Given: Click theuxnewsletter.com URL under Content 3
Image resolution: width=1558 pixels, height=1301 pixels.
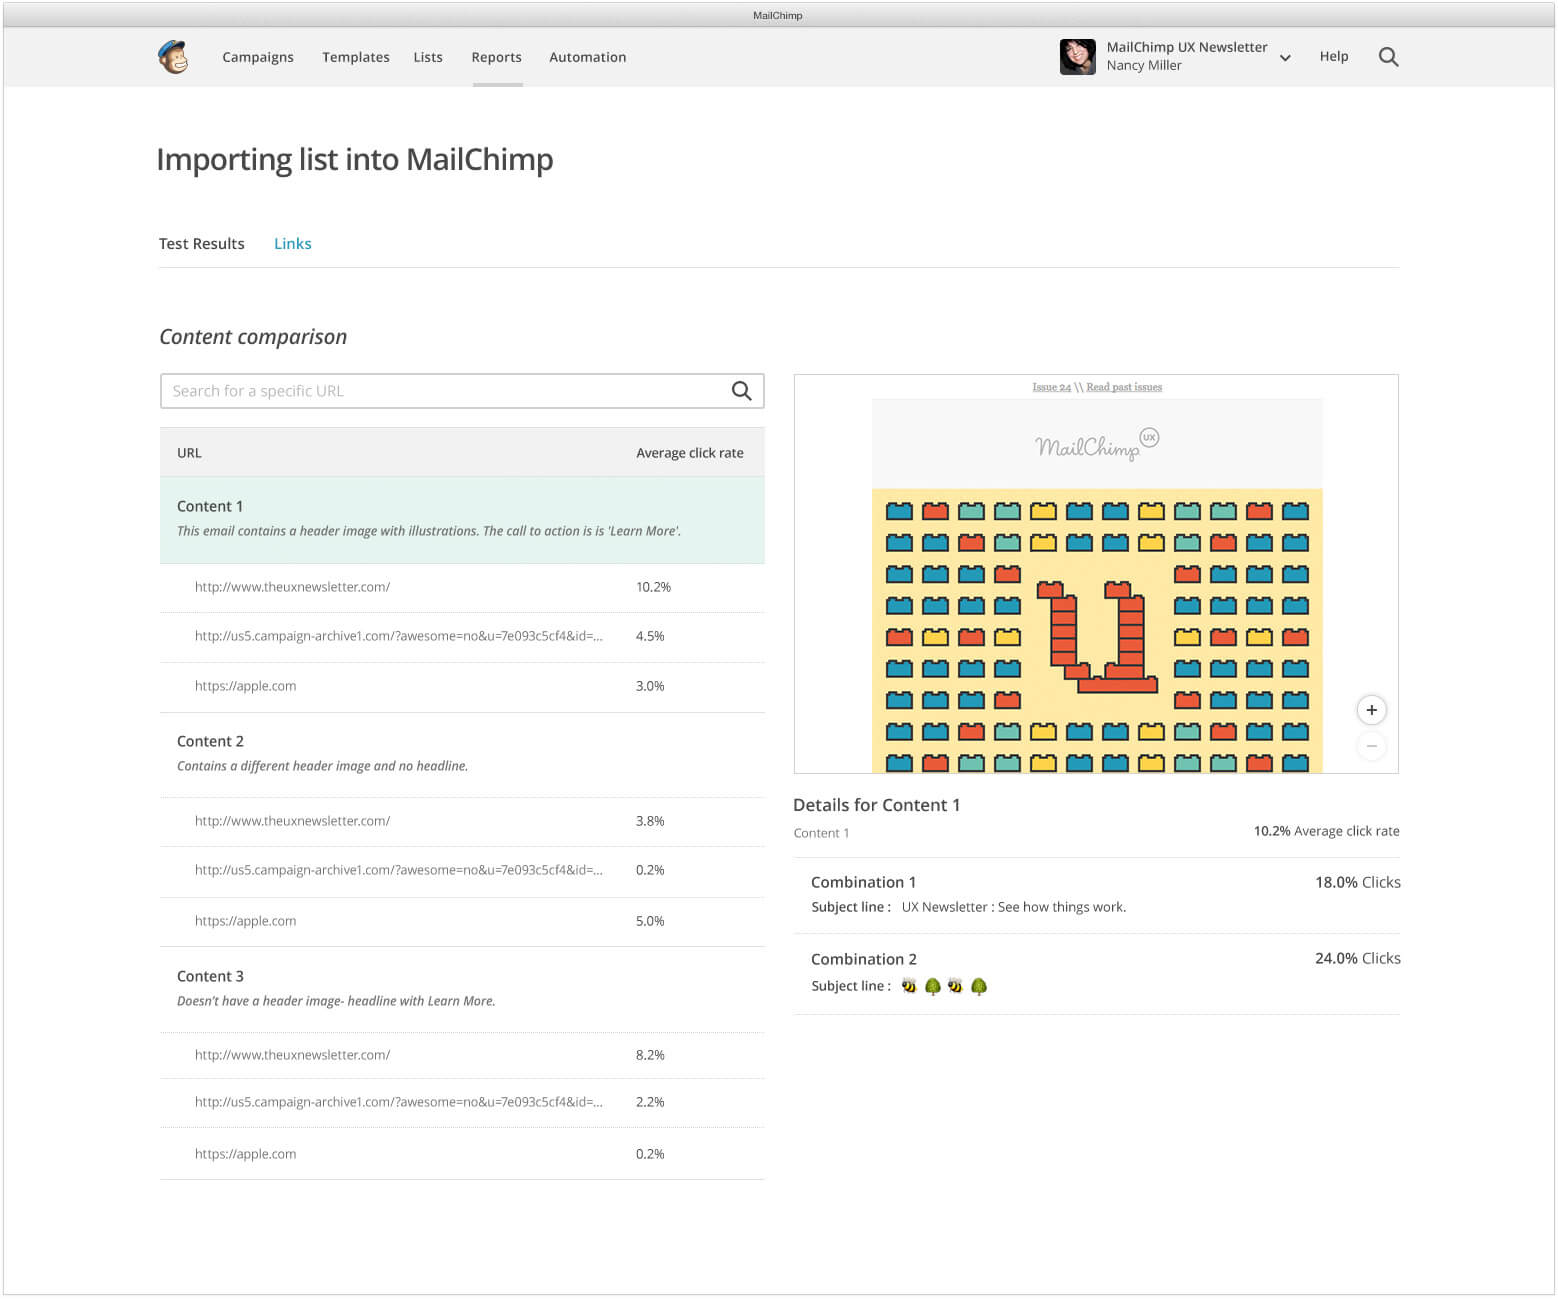Looking at the screenshot, I should point(292,1055).
